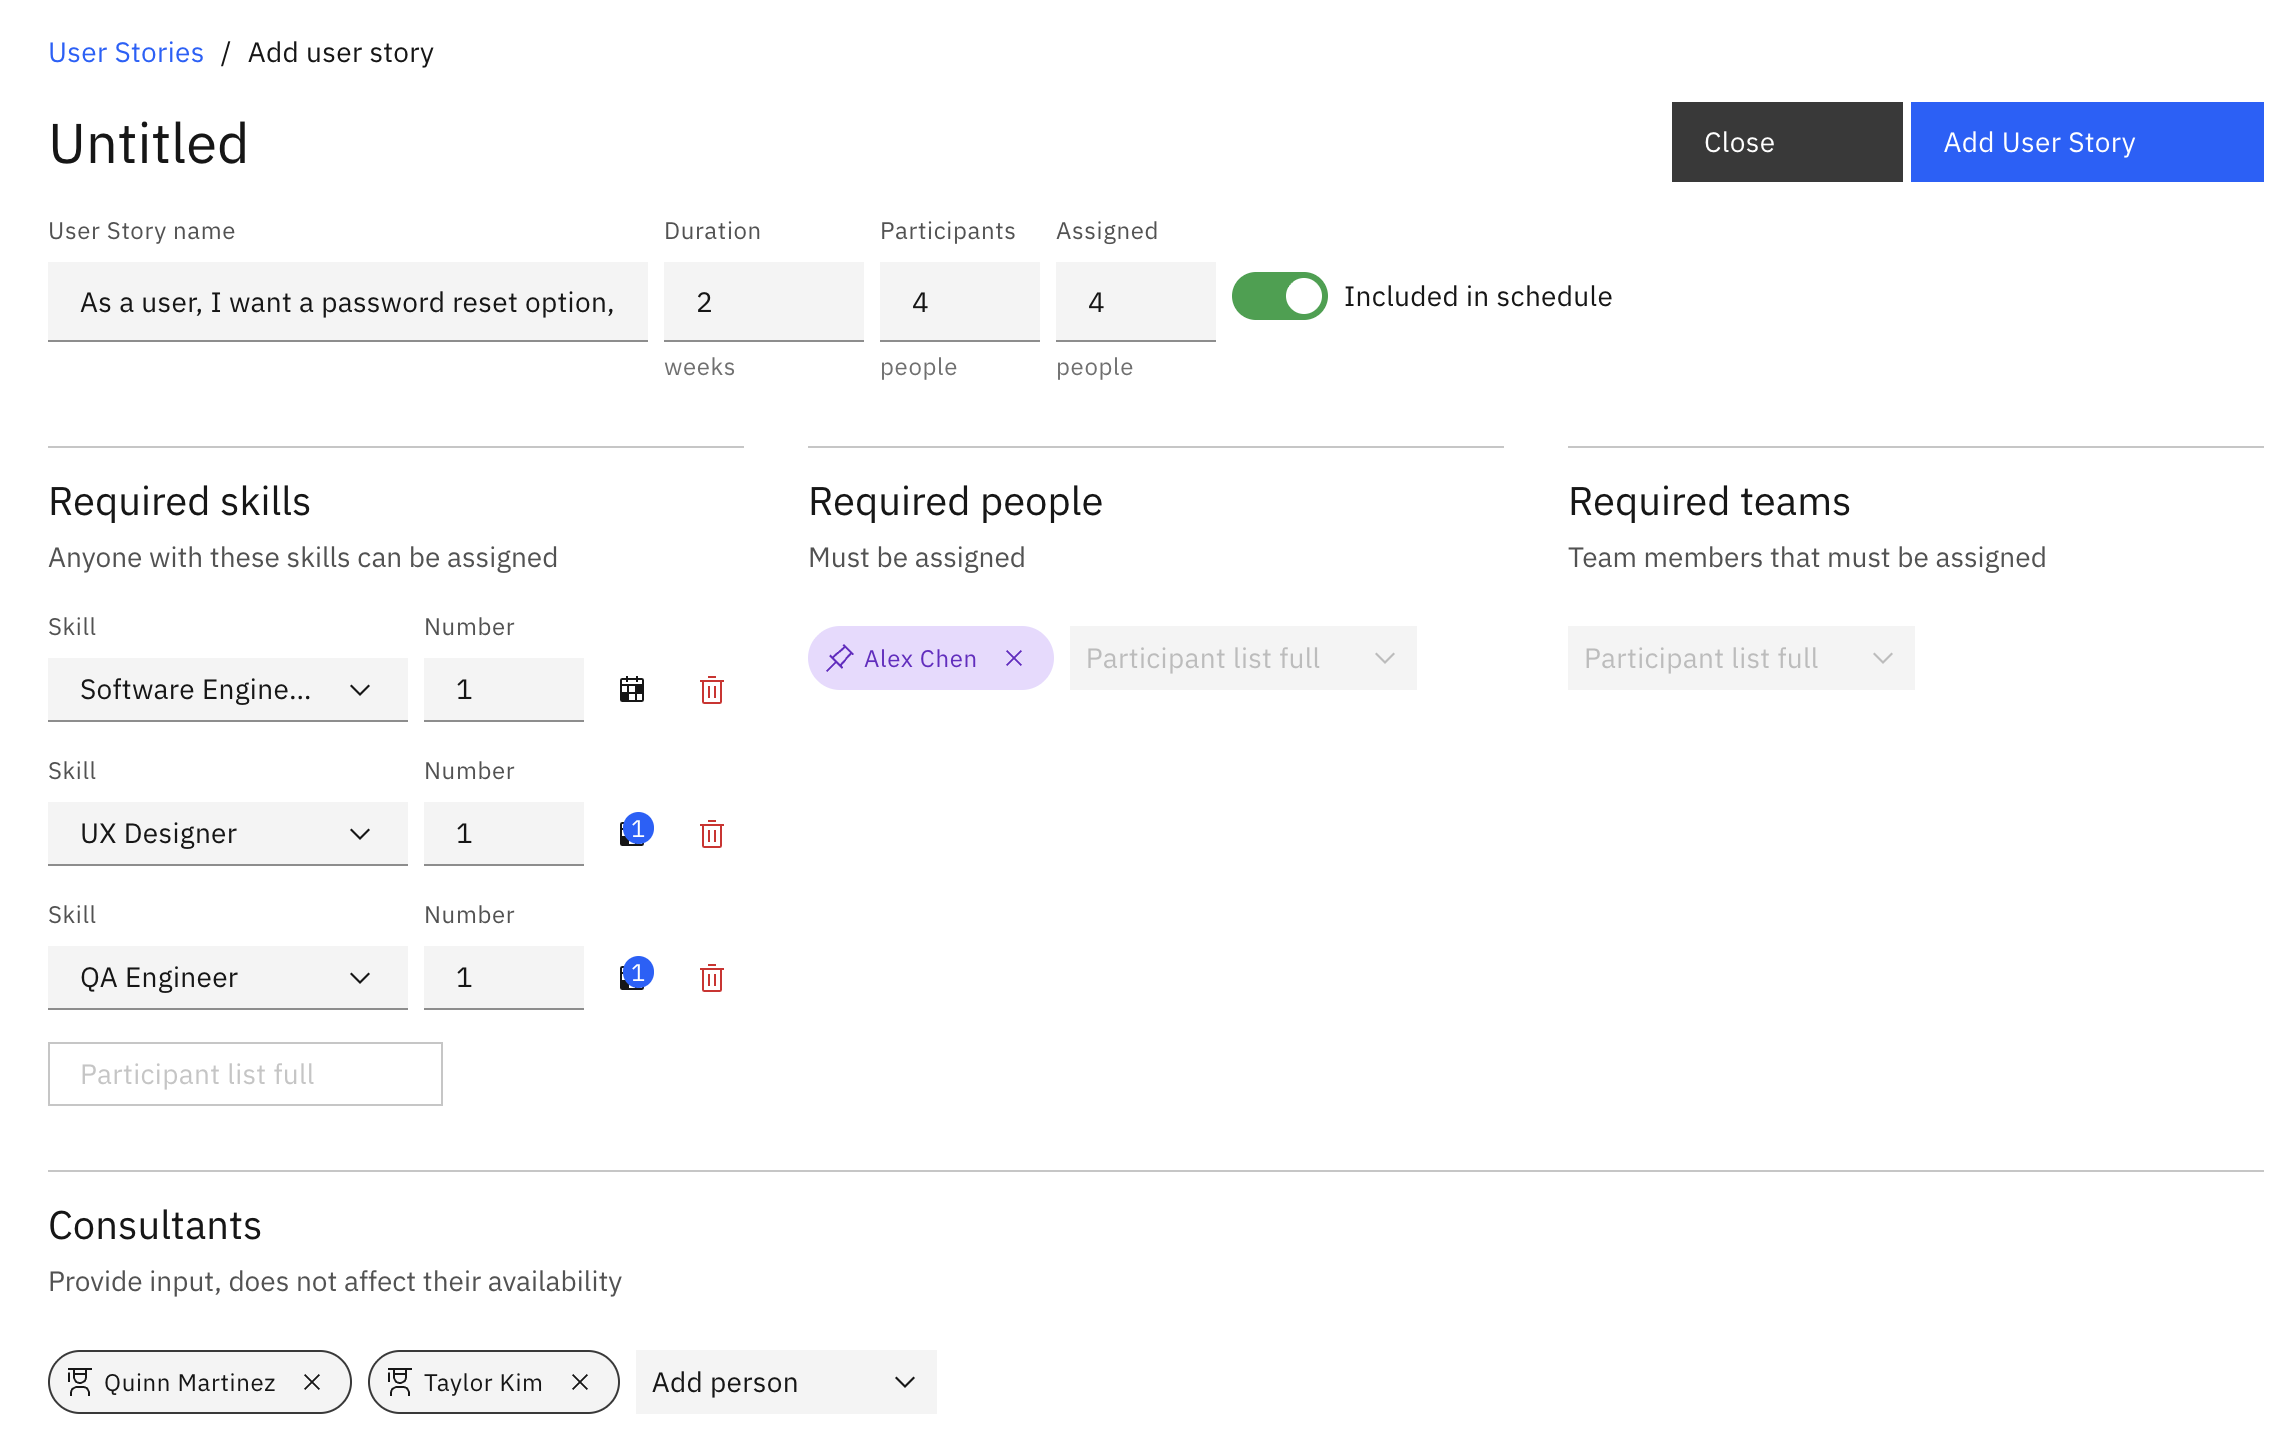Open calendar icon for Software Engineer skill
Viewport: 2286px width, 1450px height.
pyautogui.click(x=632, y=690)
